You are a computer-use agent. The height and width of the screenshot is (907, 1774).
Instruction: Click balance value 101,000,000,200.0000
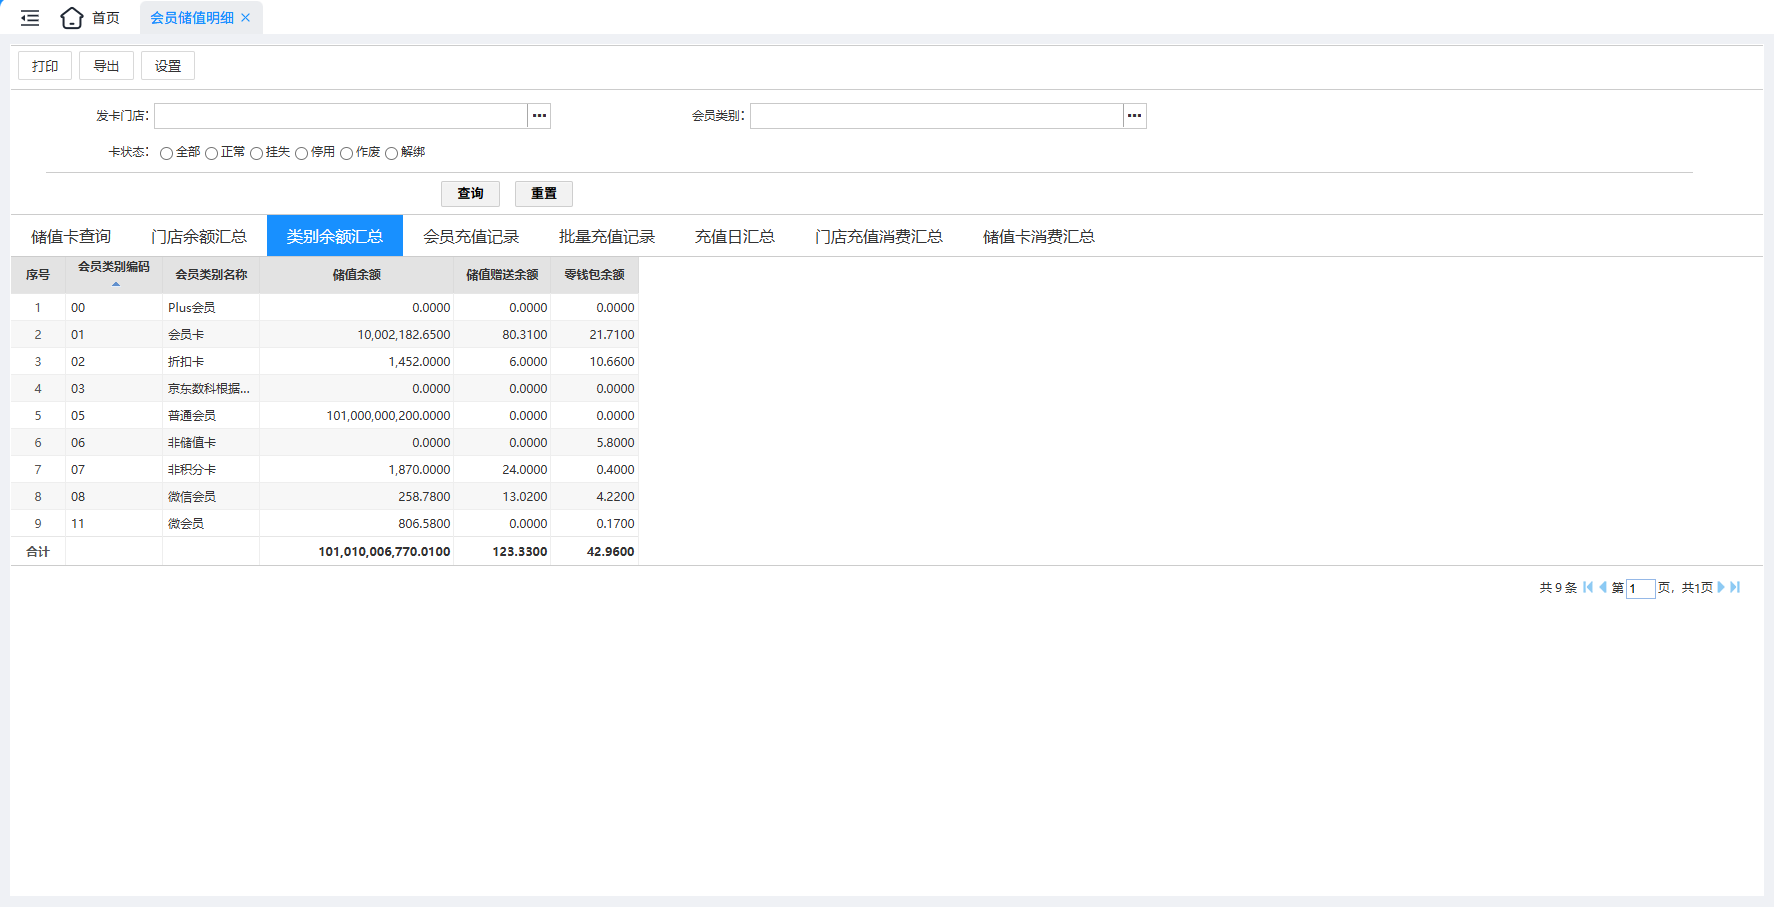(x=388, y=416)
